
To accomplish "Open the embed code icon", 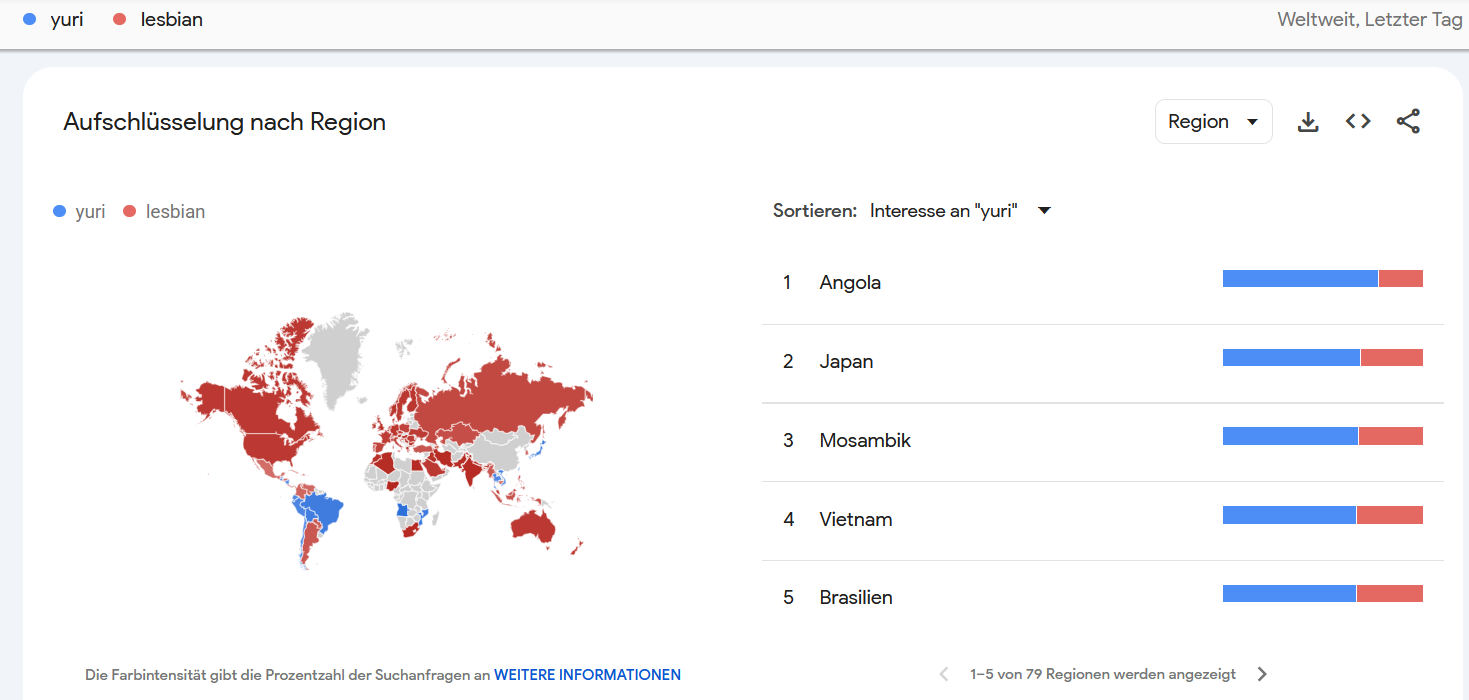I will pos(1358,122).
